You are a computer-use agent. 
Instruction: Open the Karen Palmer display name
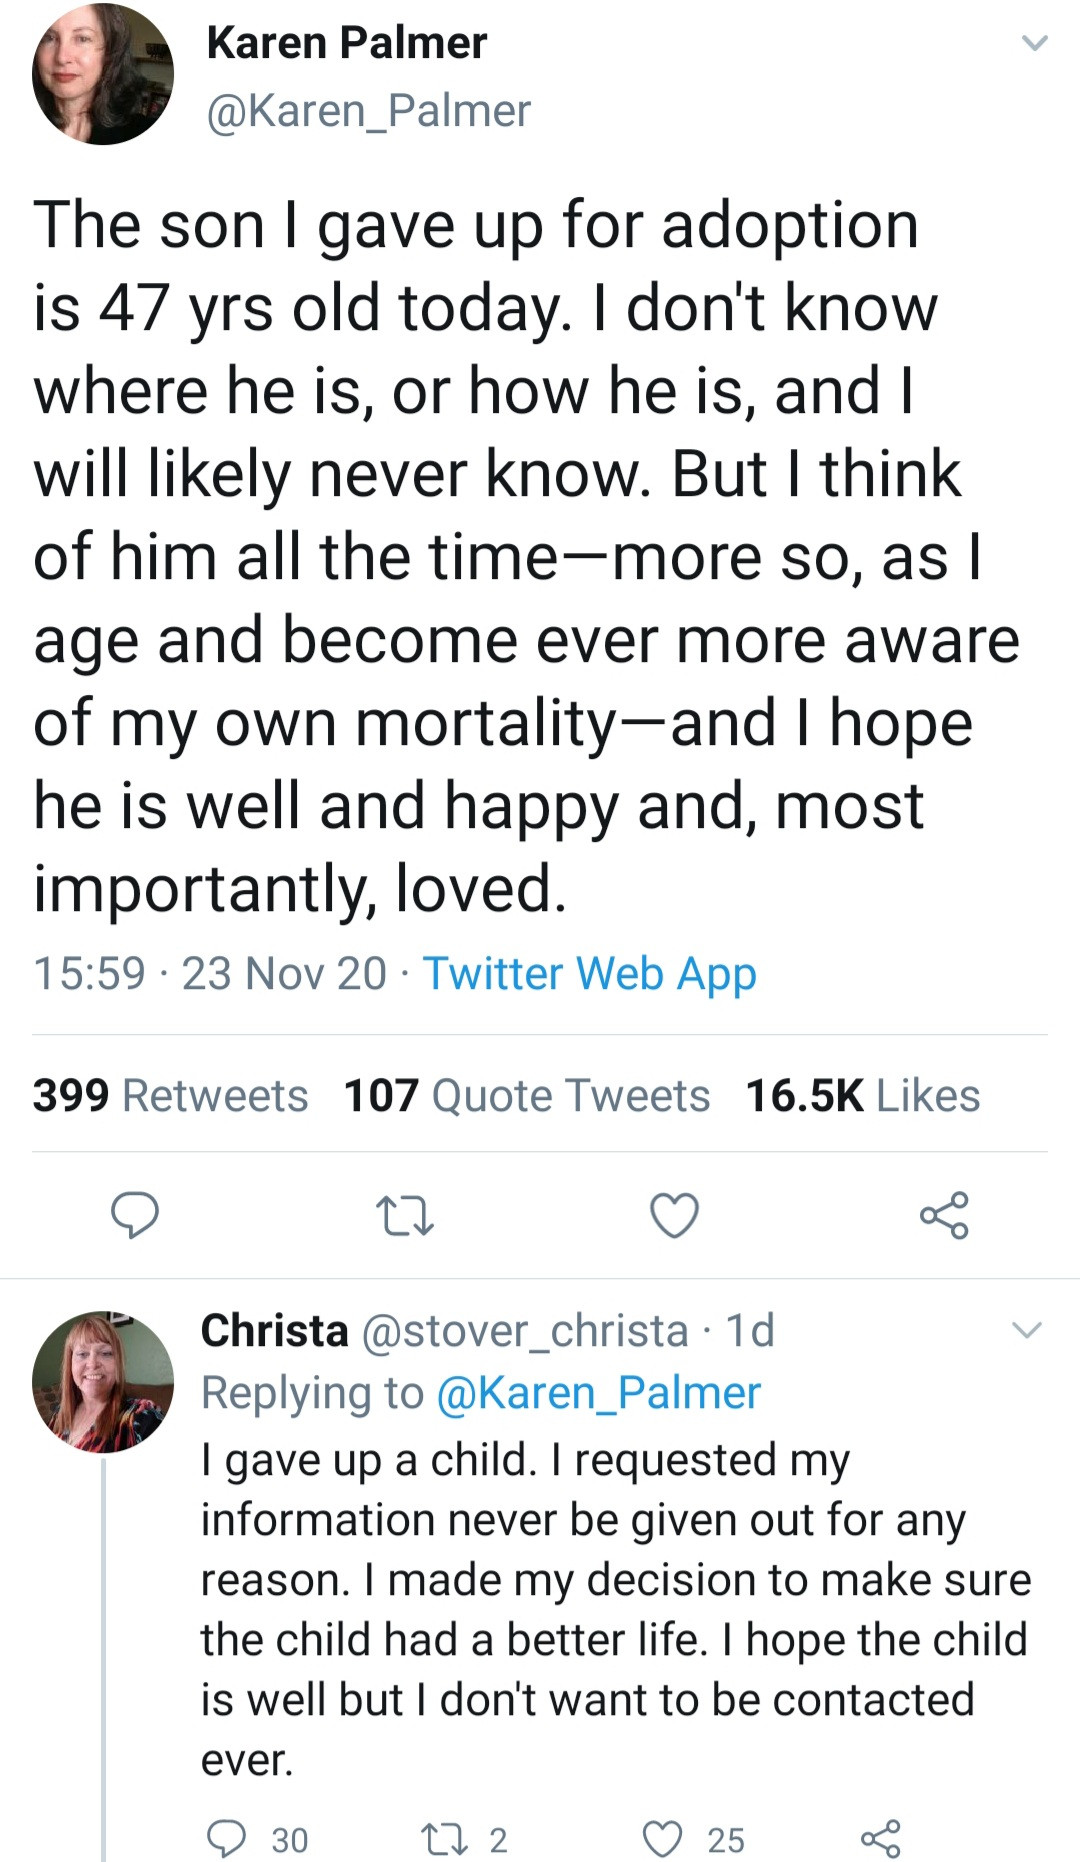pyautogui.click(x=347, y=43)
